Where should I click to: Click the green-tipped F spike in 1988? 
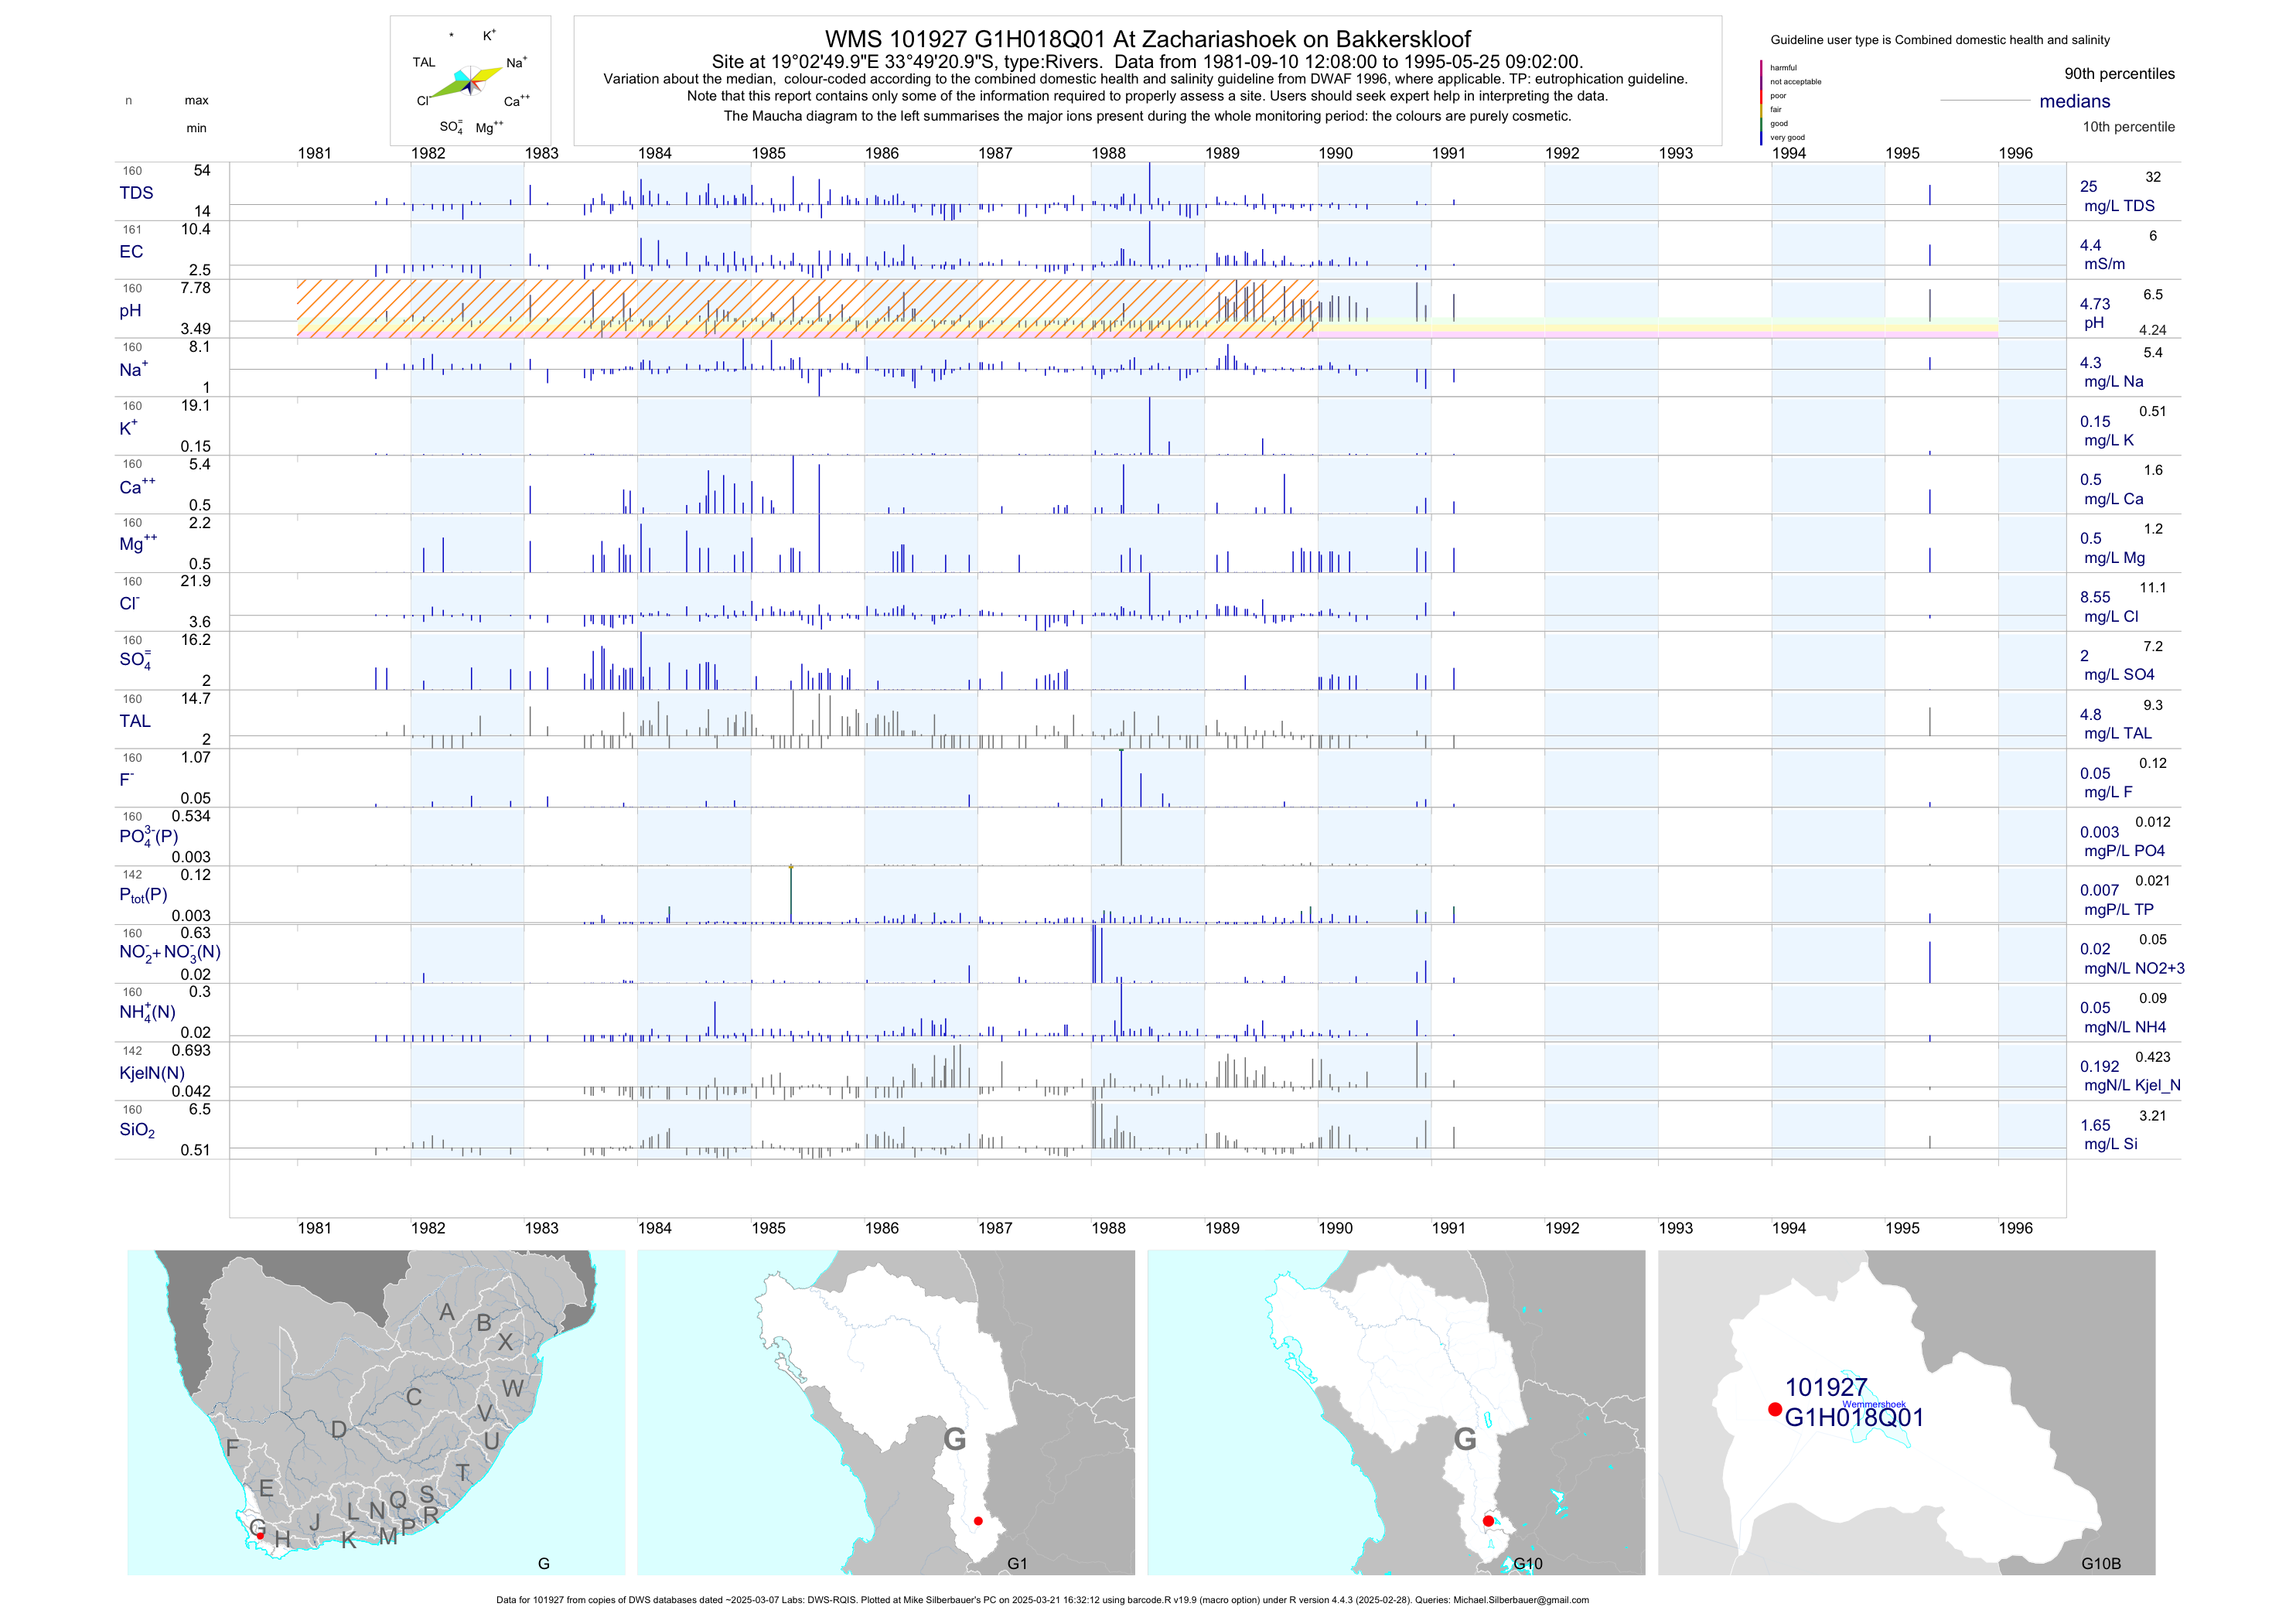[x=1121, y=780]
